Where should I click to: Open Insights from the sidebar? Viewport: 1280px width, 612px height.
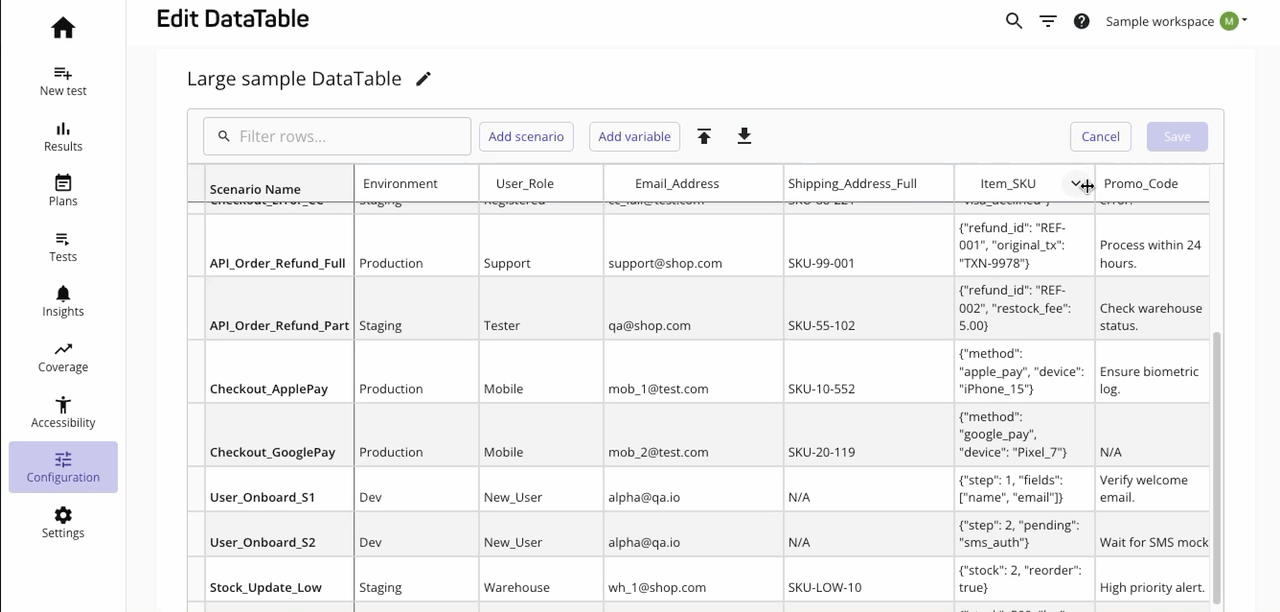[x=62, y=301]
